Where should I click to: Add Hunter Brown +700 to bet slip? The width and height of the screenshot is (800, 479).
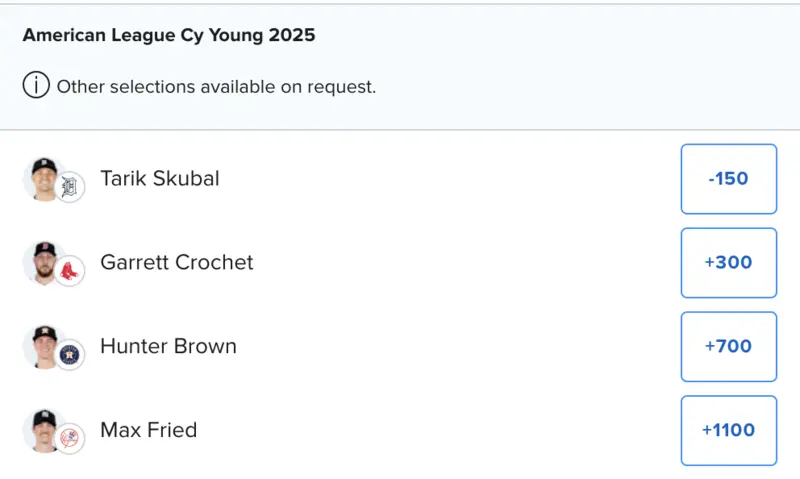tap(728, 347)
